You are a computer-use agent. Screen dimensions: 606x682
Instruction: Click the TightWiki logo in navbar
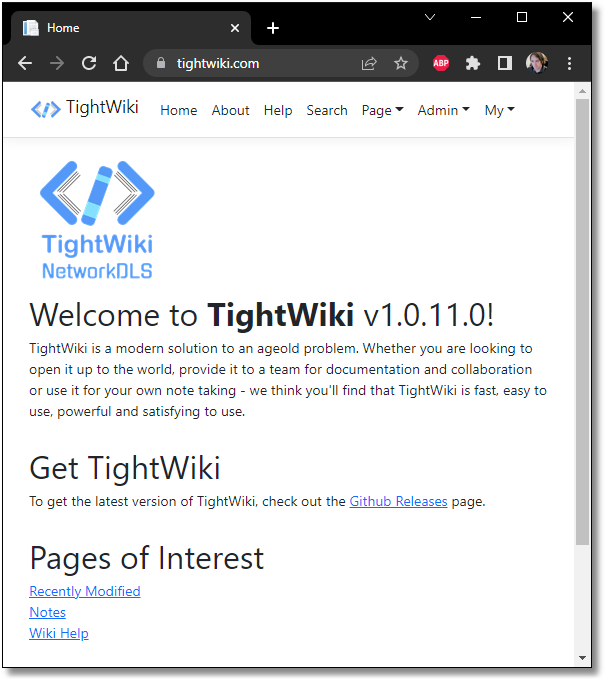(84, 109)
